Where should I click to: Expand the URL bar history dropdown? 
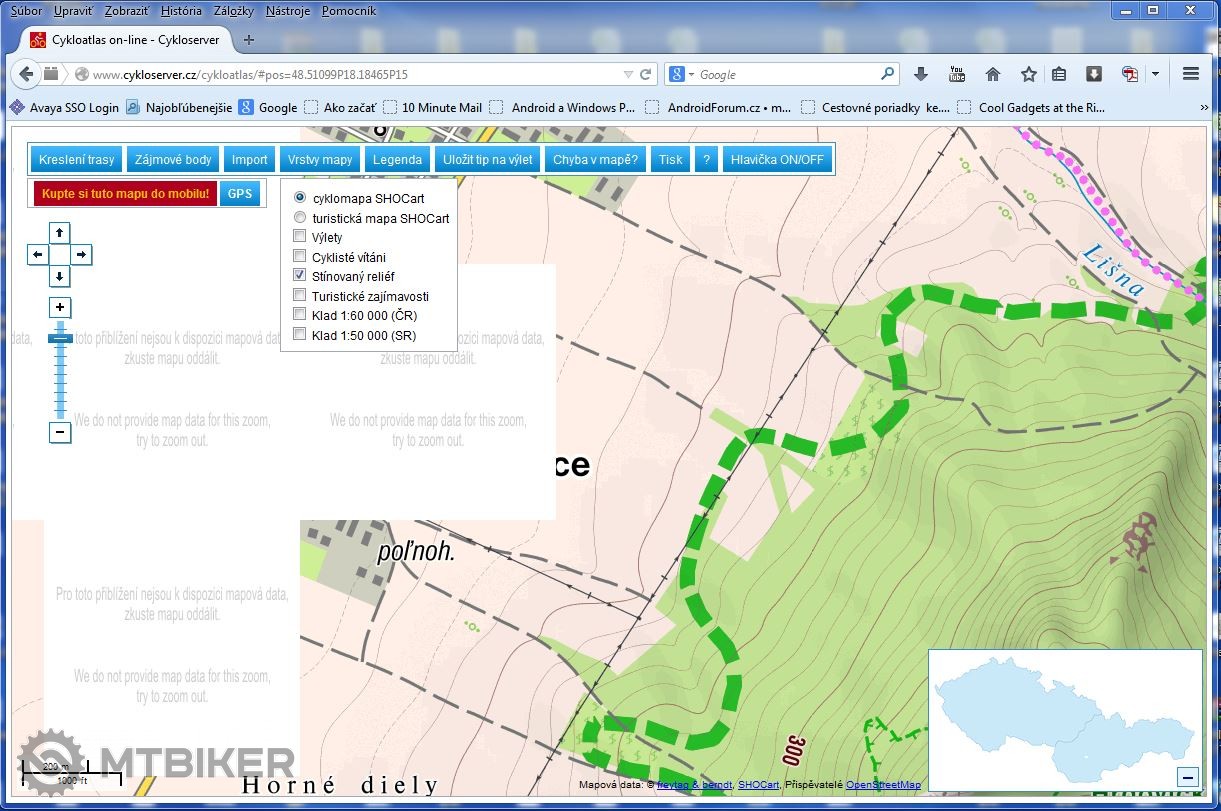628,74
